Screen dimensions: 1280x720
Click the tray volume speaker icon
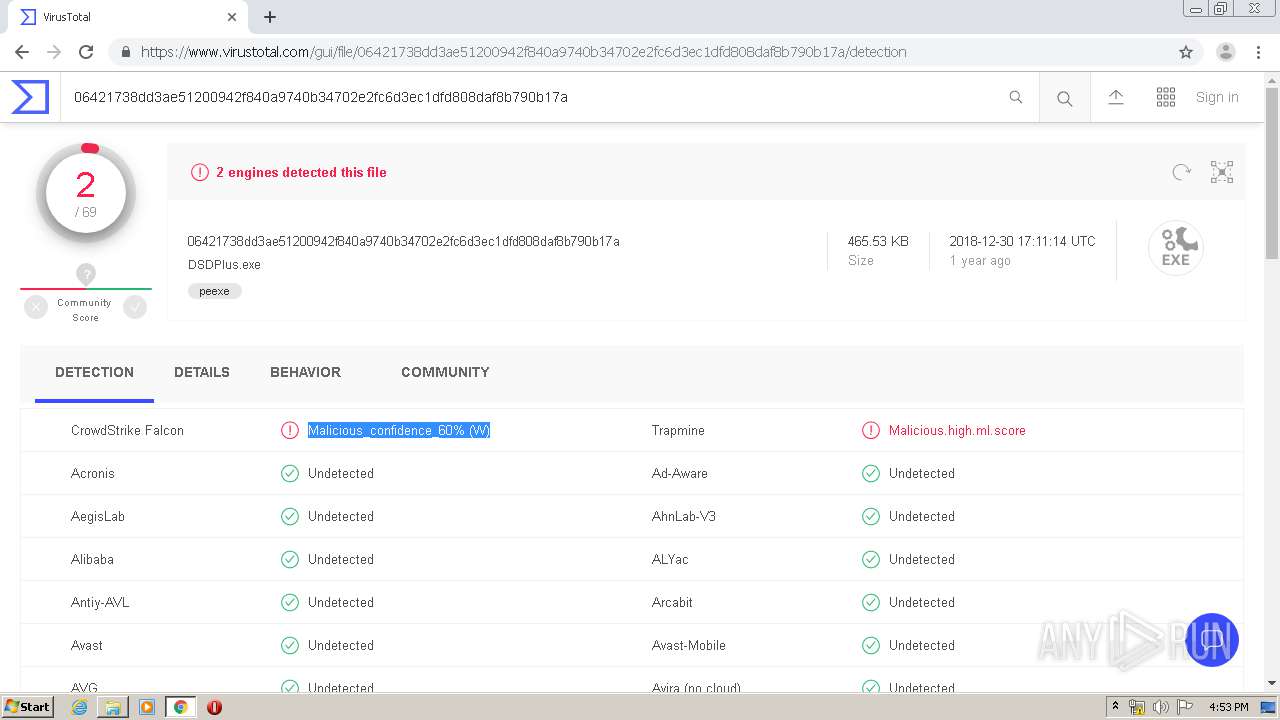1160,707
